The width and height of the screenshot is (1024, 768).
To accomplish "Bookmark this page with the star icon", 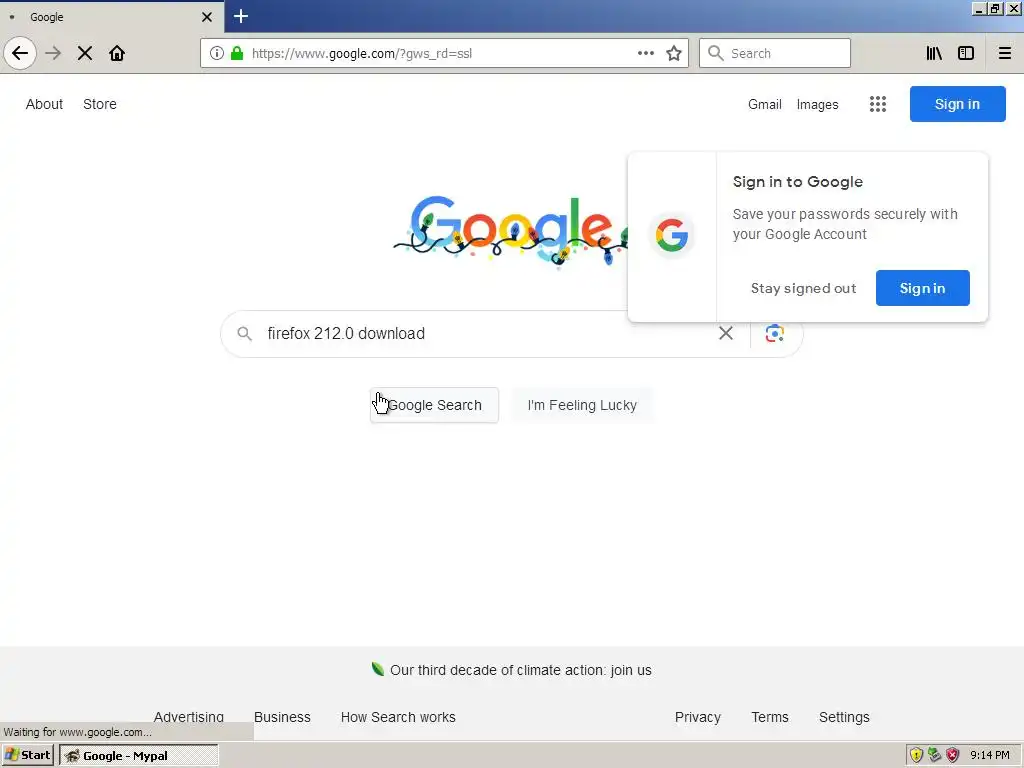I will click(x=674, y=53).
